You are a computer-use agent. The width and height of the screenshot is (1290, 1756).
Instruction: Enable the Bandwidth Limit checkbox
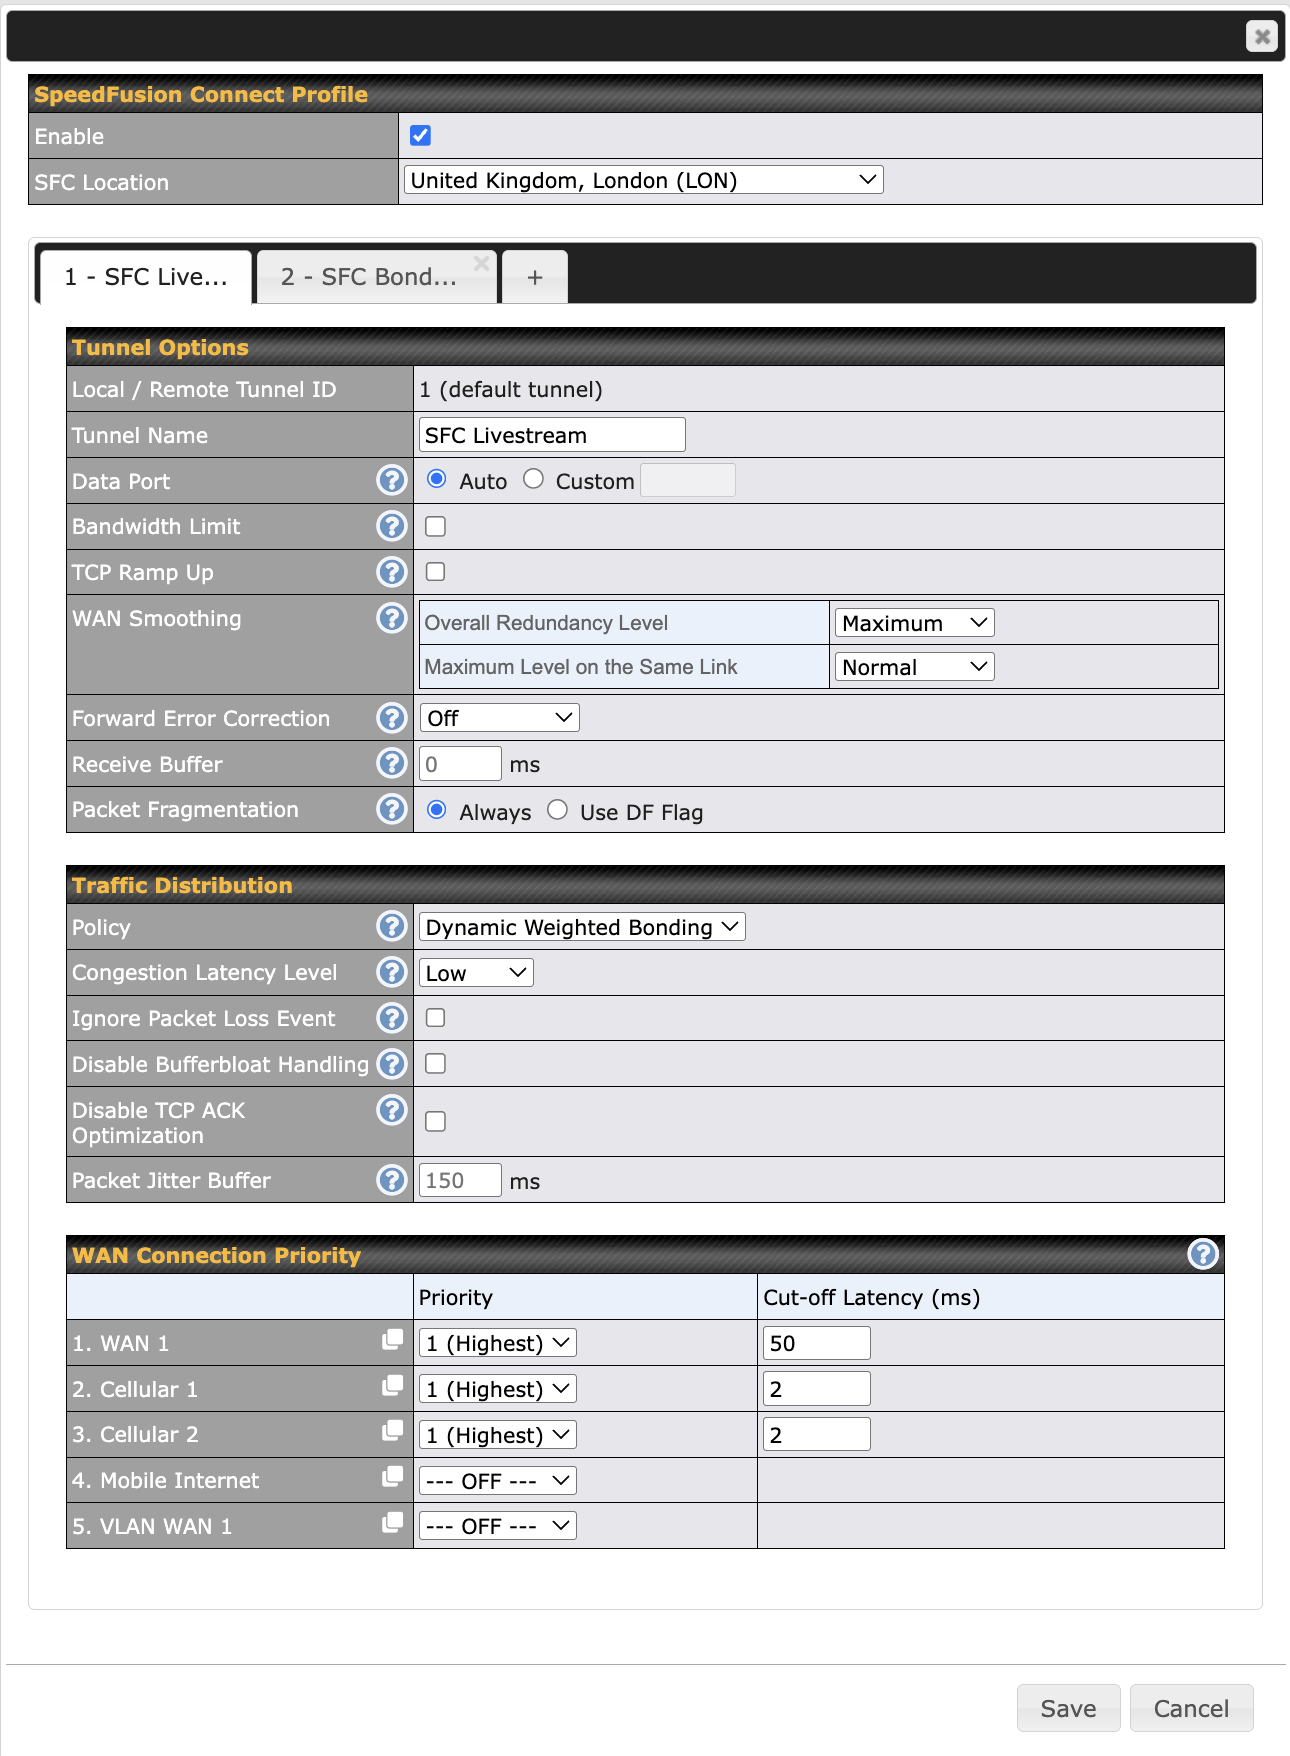pos(436,527)
